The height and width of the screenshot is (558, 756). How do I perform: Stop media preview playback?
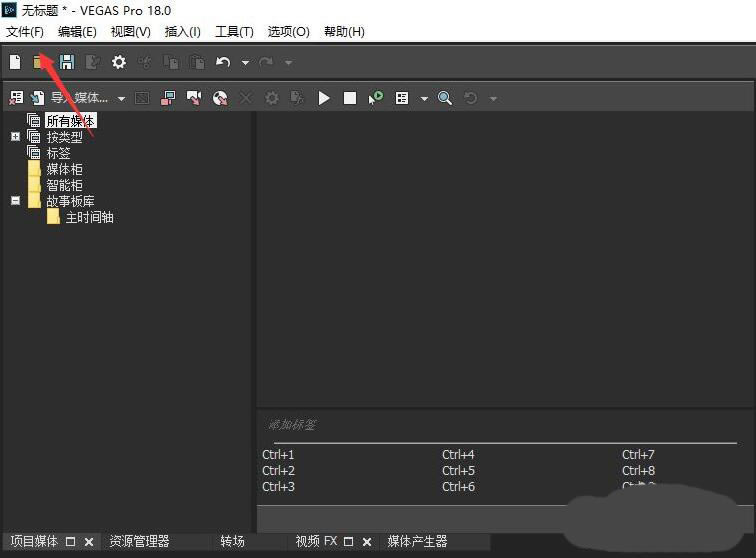(x=350, y=98)
